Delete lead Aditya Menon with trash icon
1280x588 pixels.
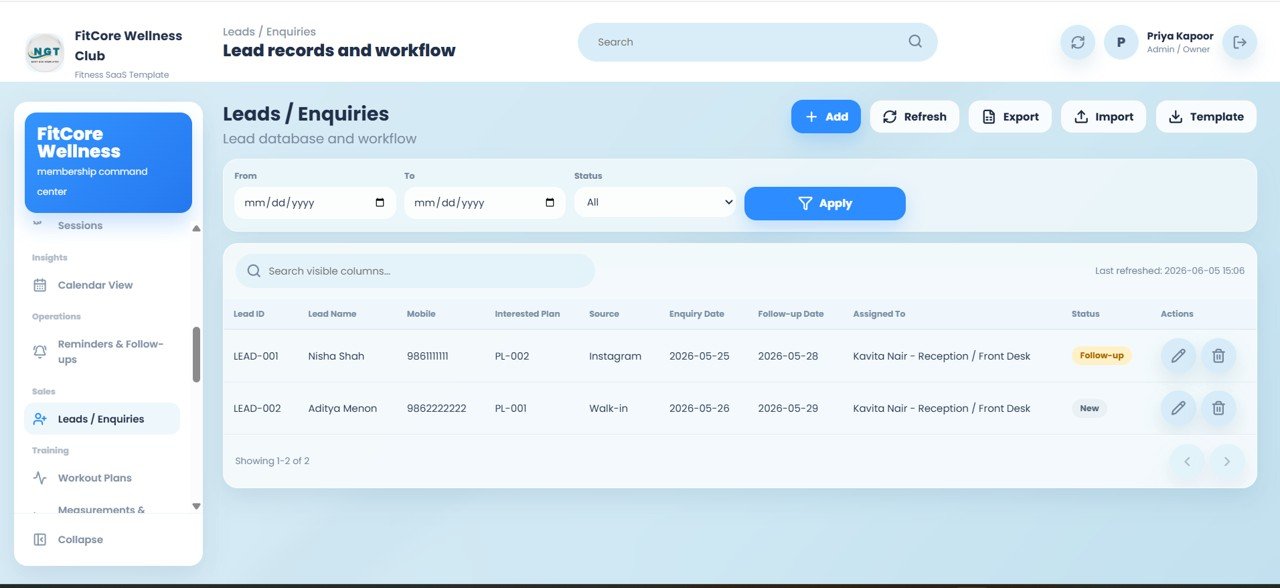[1218, 408]
